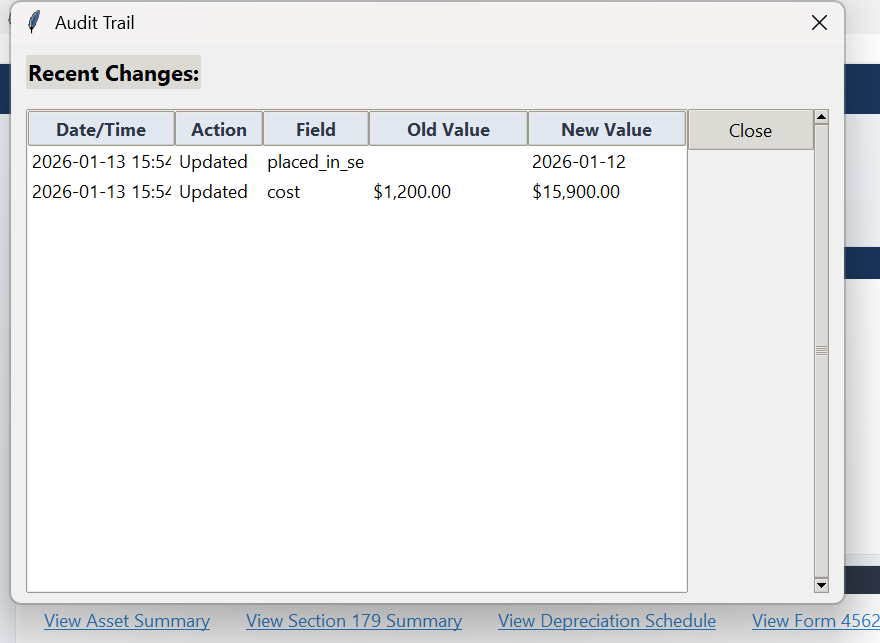Image resolution: width=880 pixels, height=643 pixels.
Task: Open View Section 179 Summary
Action: coord(354,621)
